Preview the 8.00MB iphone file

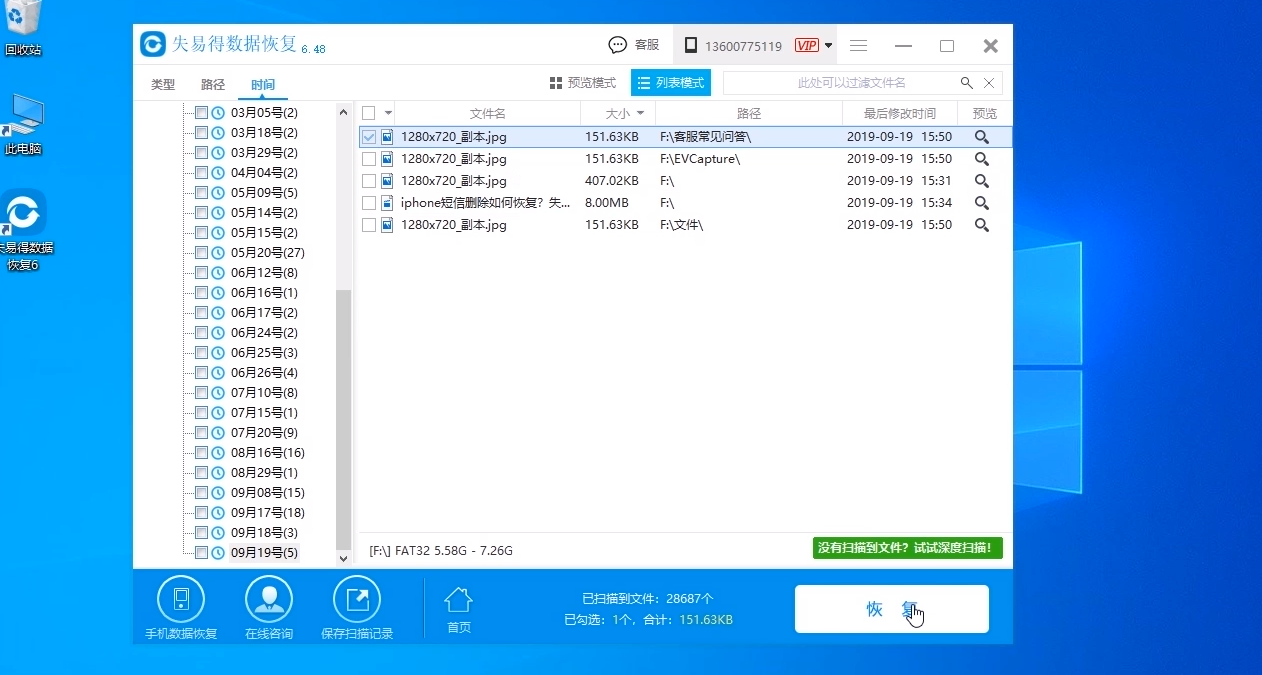click(982, 203)
